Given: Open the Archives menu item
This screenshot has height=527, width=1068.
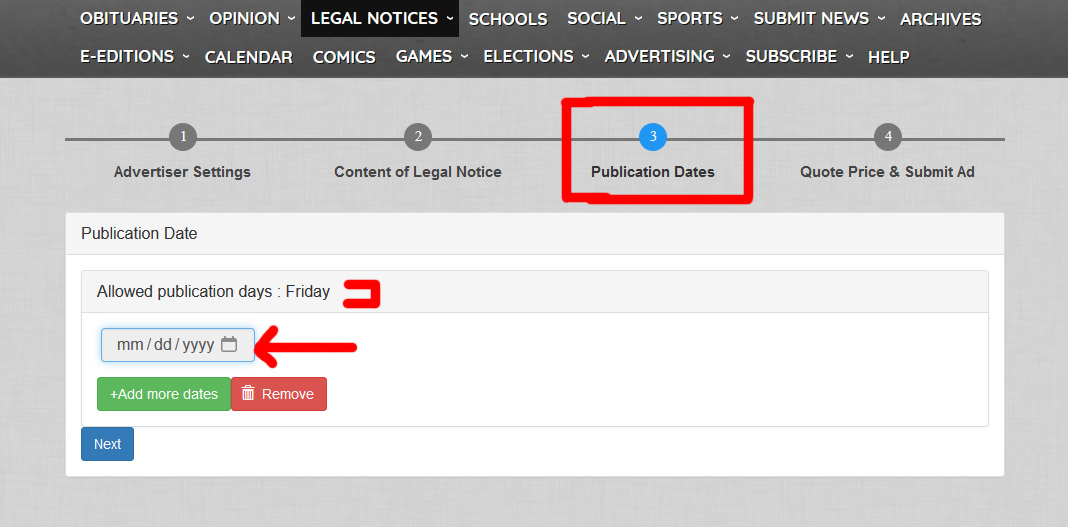Looking at the screenshot, I should click(940, 19).
